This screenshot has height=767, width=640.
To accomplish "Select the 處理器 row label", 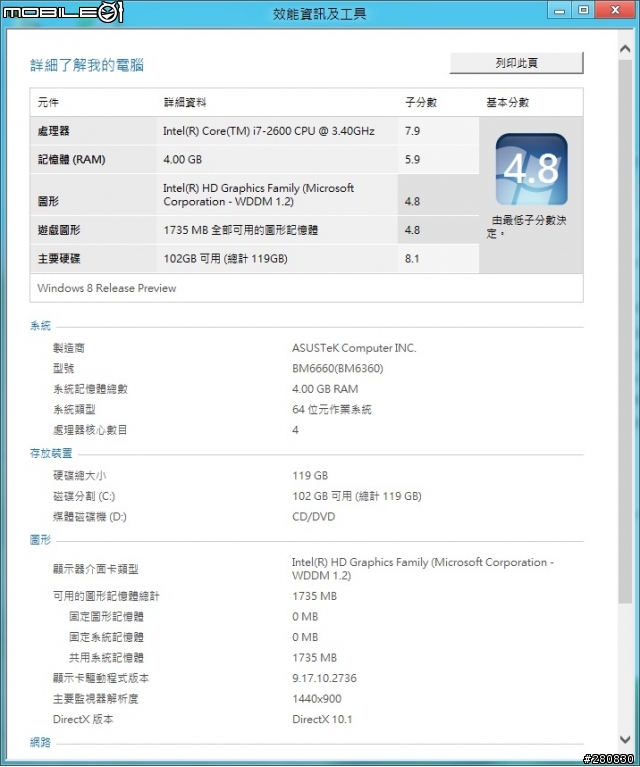I will coord(54,131).
